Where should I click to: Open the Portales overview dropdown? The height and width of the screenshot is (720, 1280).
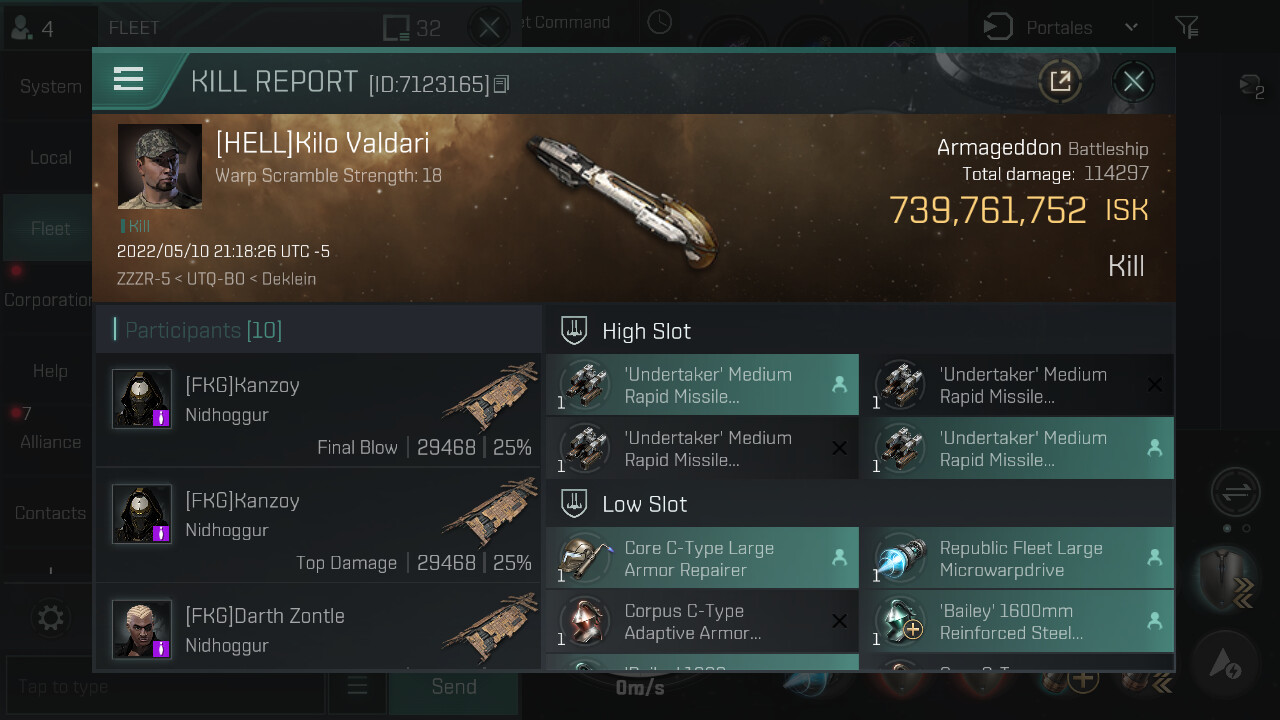1062,27
